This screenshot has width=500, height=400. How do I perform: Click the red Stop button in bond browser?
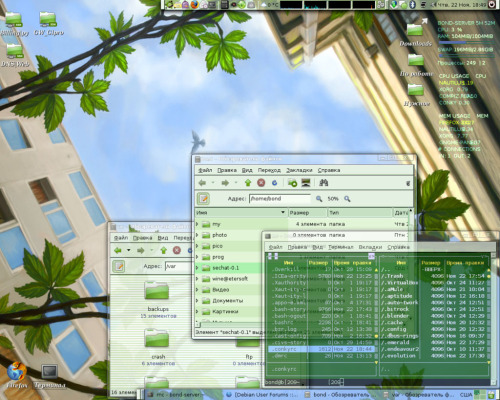(x=261, y=183)
